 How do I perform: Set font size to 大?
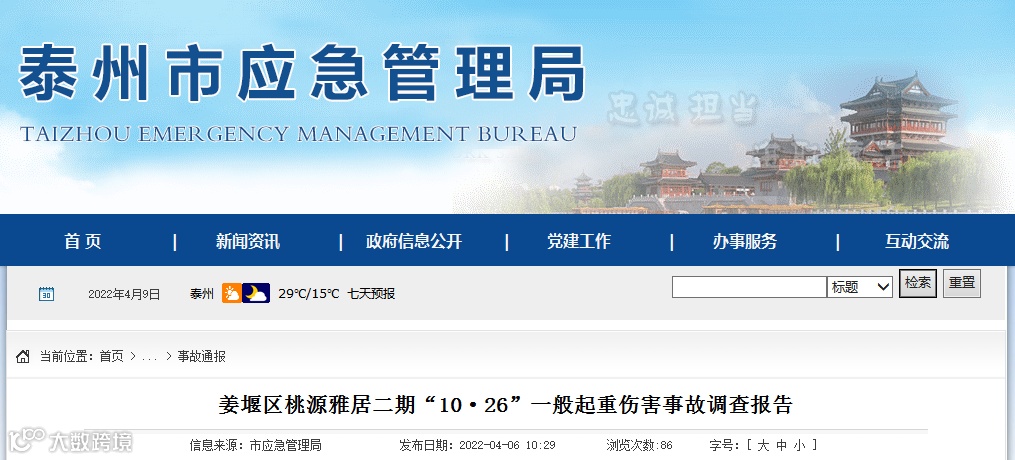(763, 445)
